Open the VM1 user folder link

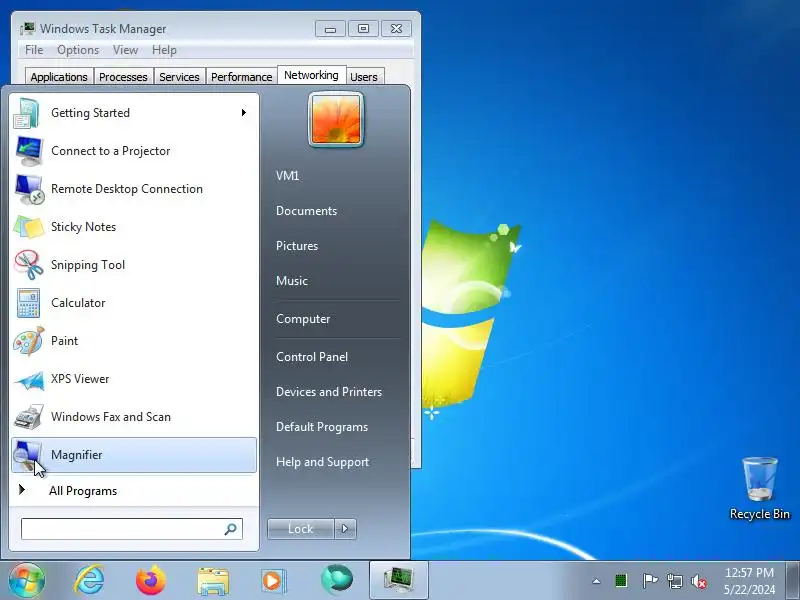(287, 176)
